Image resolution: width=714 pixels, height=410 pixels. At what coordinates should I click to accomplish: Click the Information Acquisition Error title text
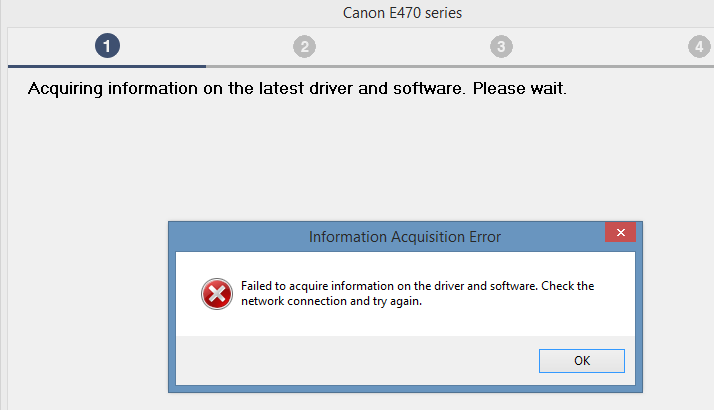tap(405, 237)
